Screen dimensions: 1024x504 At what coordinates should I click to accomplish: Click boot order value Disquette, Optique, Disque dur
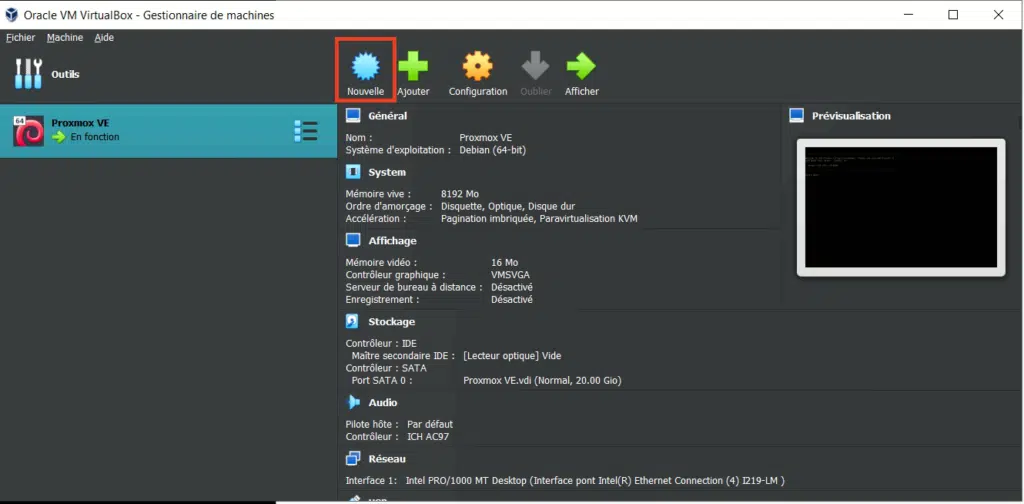coord(508,206)
